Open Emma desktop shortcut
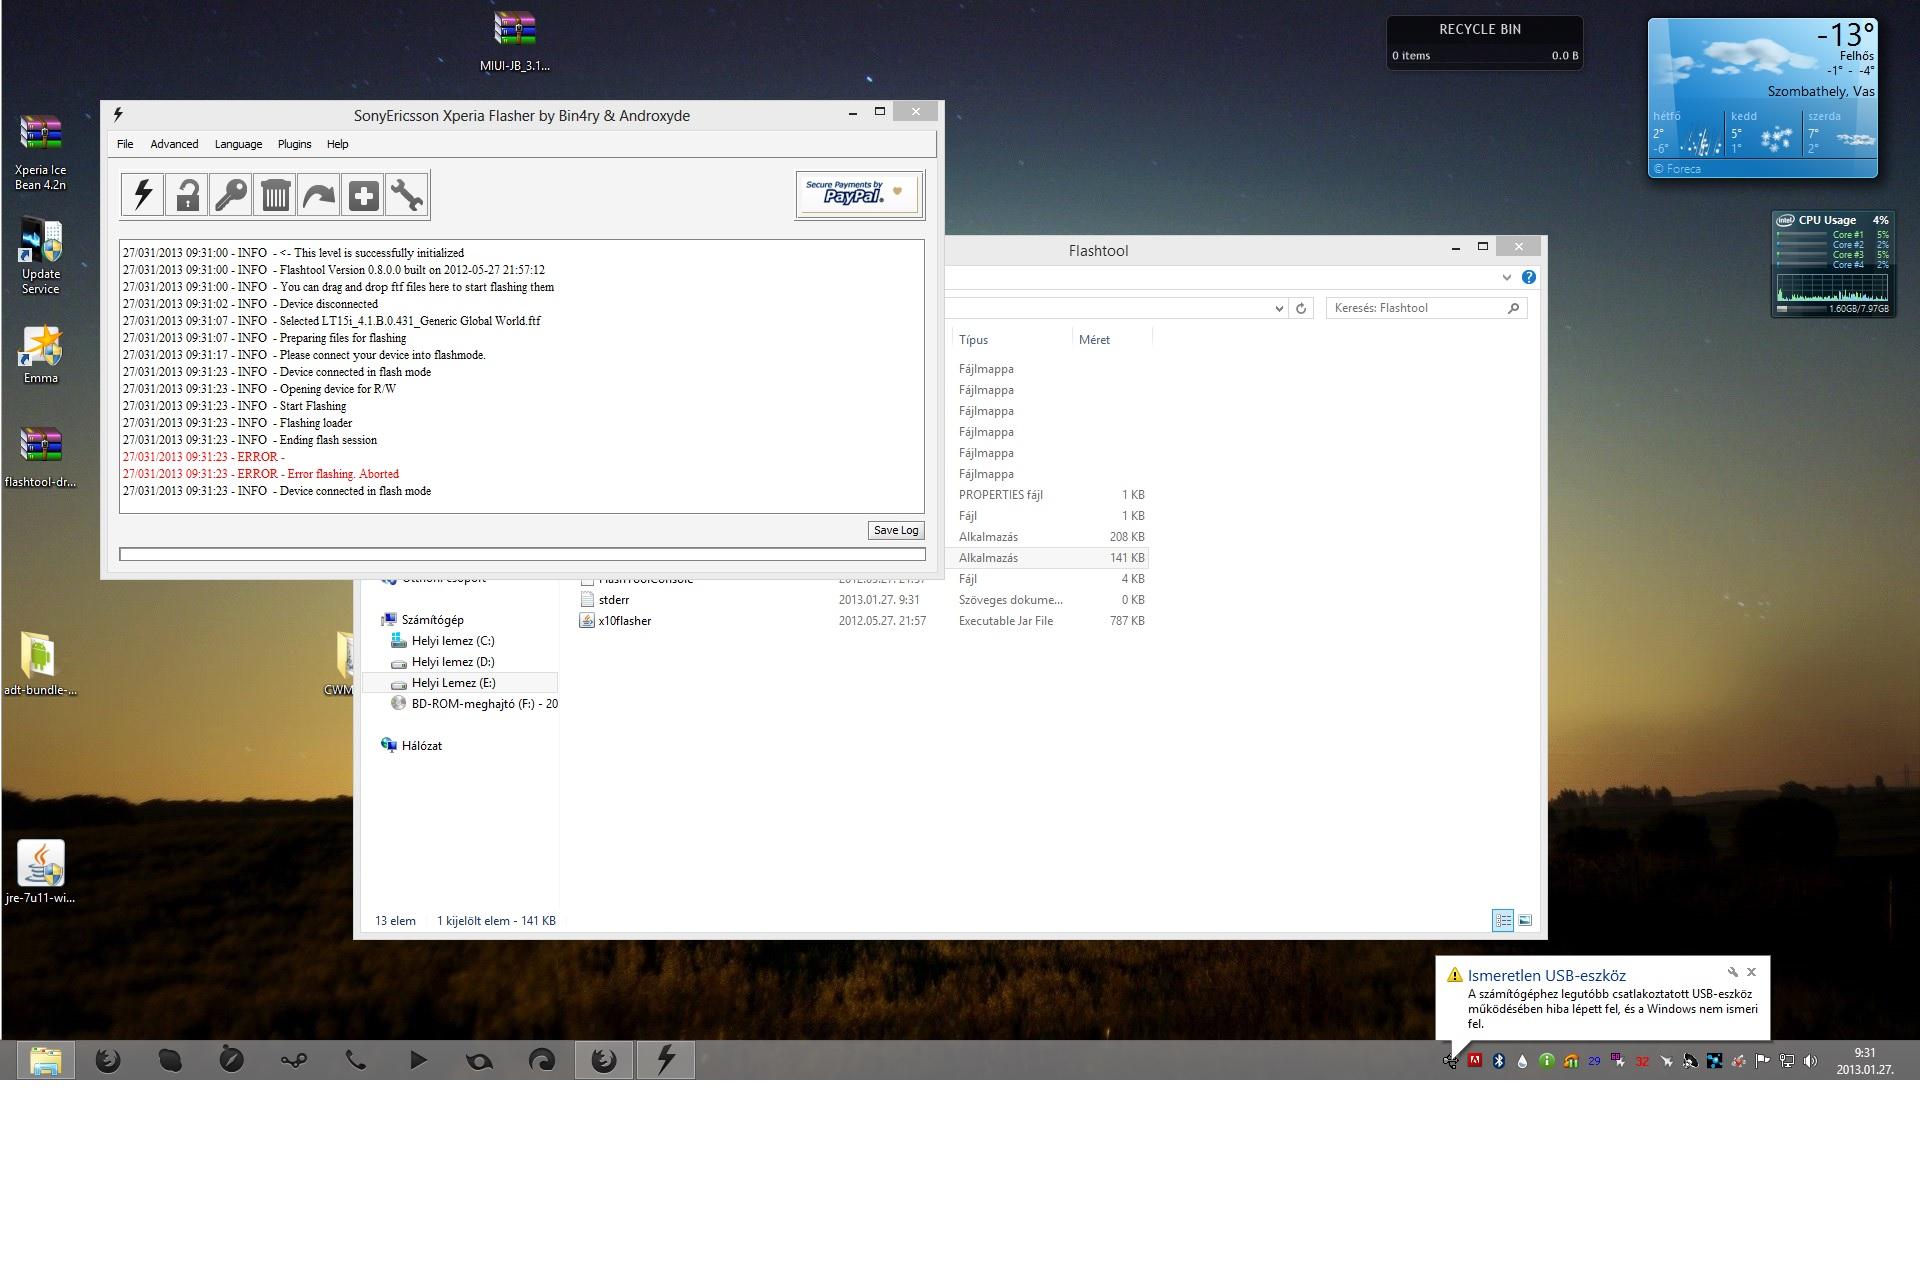Image resolution: width=1920 pixels, height=1280 pixels. 41,354
